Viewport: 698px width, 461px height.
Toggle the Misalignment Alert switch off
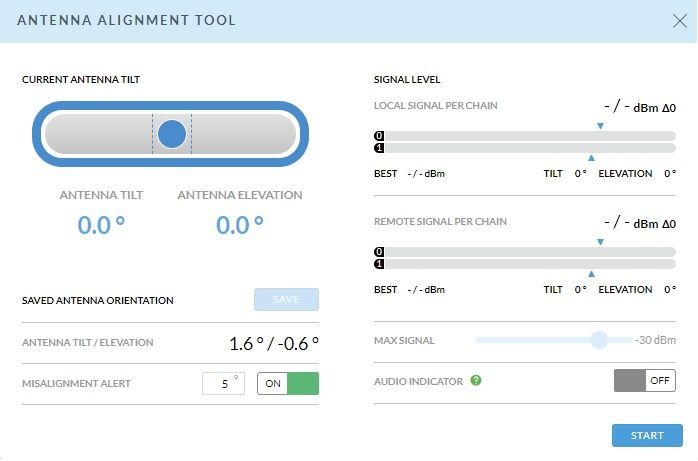288,384
